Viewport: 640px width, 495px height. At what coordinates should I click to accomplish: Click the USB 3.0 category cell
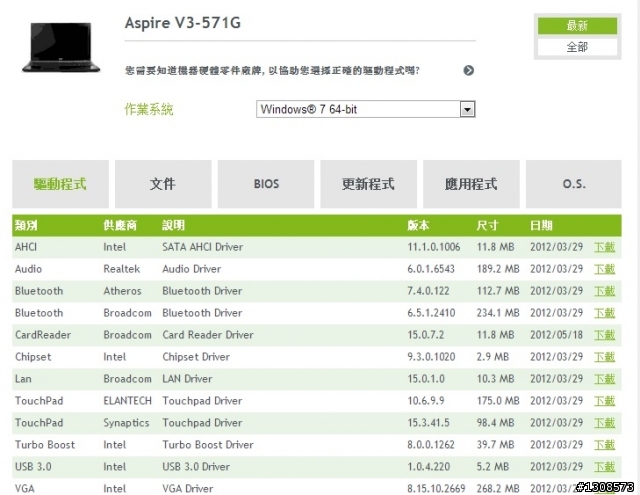point(33,467)
